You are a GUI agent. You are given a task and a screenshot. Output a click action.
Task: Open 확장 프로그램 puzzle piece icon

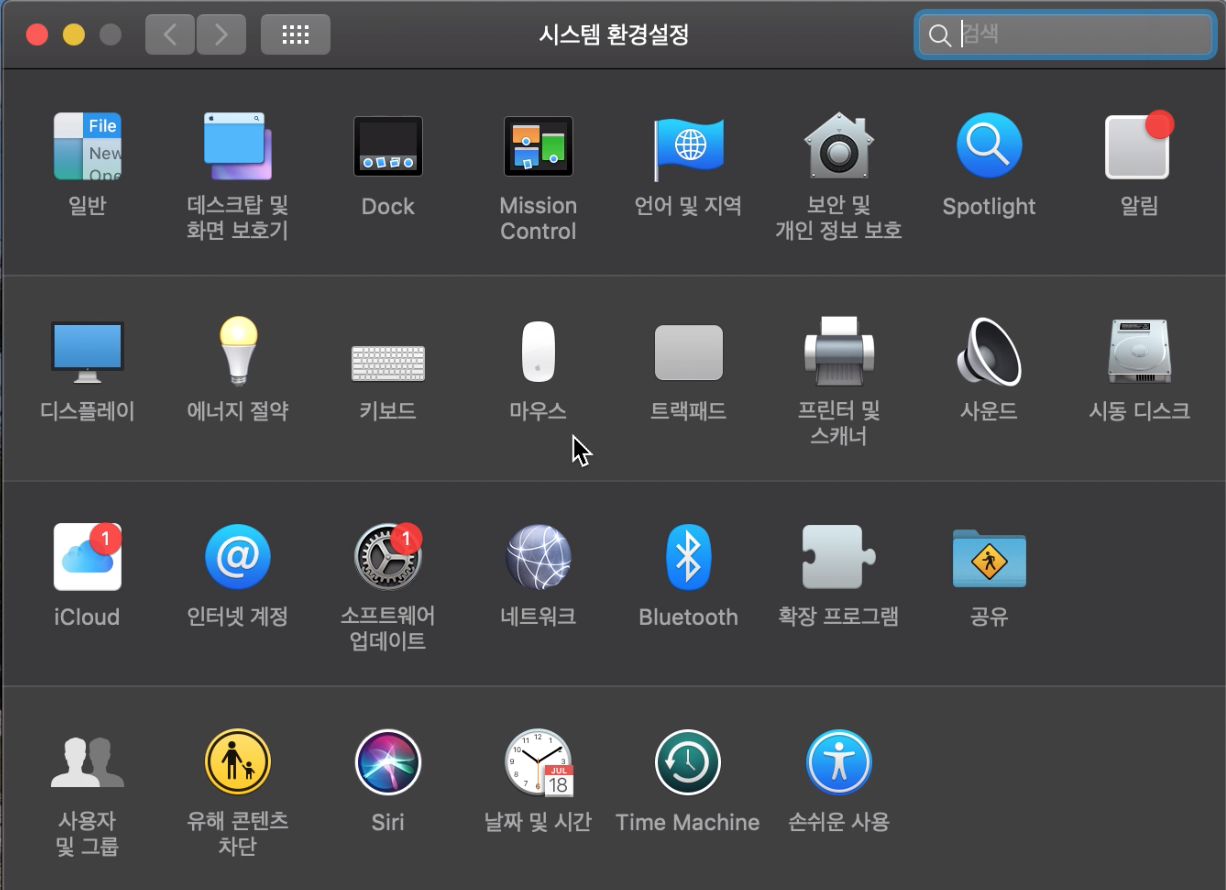839,557
